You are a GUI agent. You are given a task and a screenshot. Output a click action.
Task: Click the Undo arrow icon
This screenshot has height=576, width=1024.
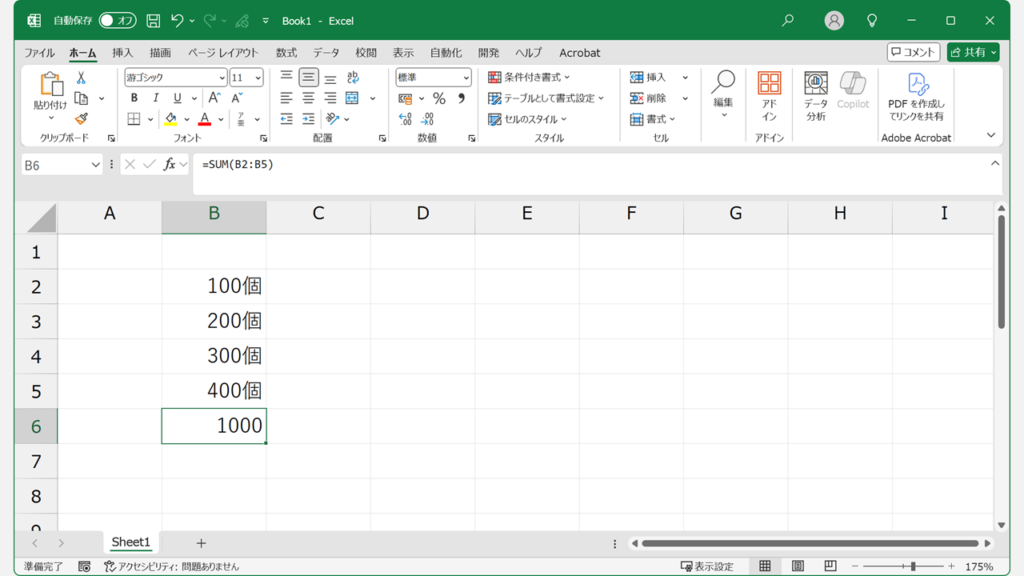[x=177, y=21]
